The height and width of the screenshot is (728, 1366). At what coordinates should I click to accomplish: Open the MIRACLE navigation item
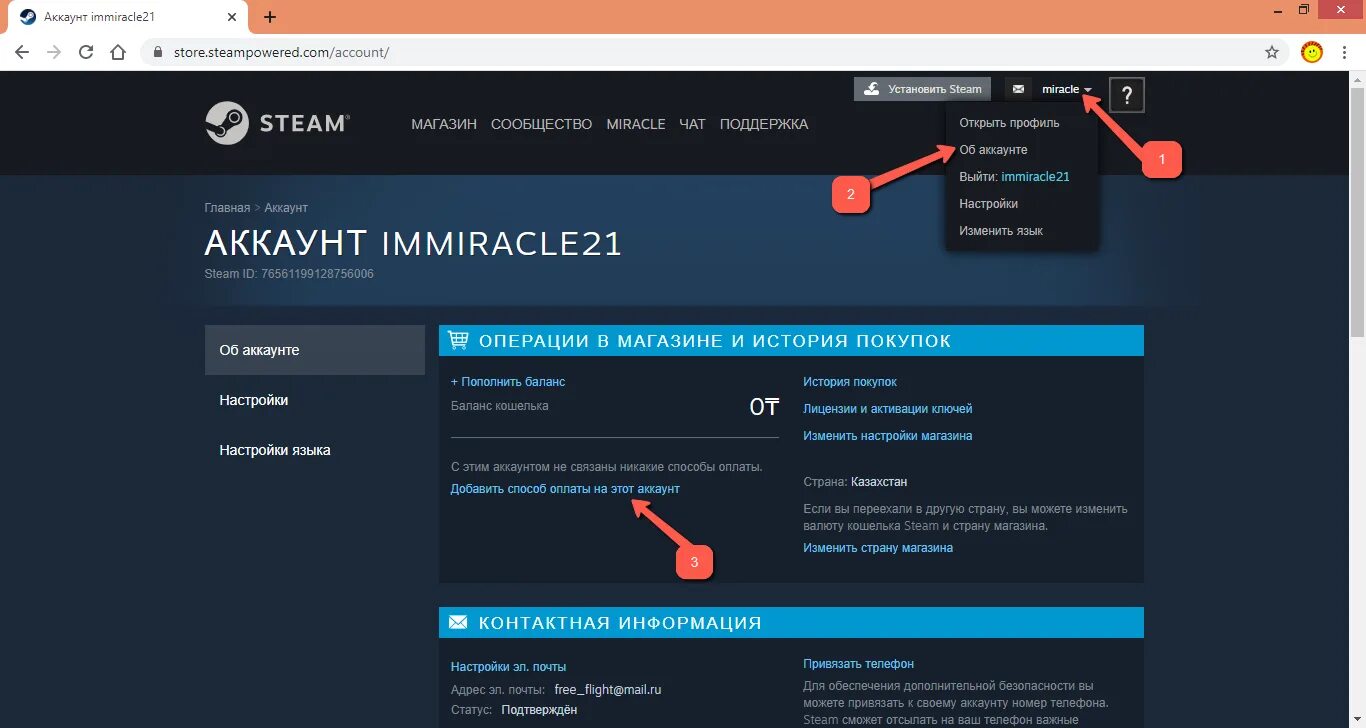click(636, 124)
